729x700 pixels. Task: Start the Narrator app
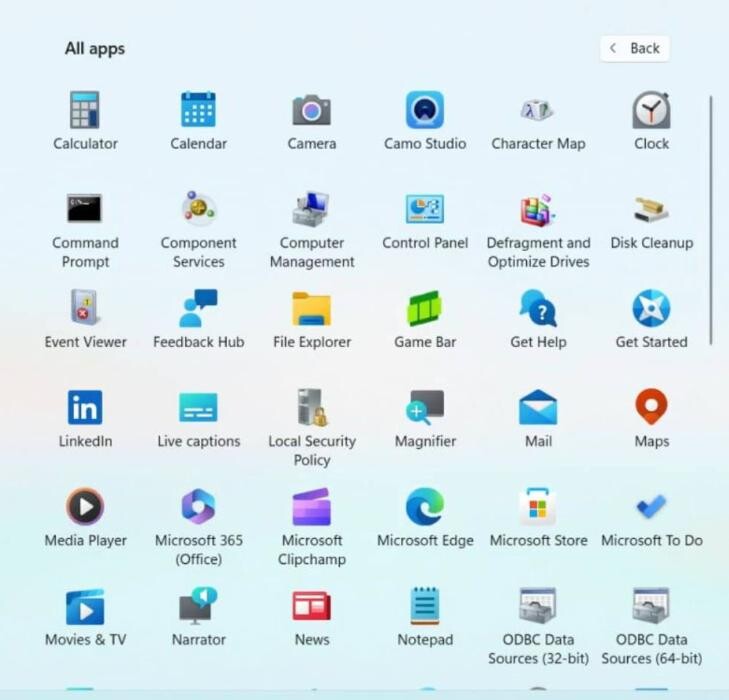point(198,606)
